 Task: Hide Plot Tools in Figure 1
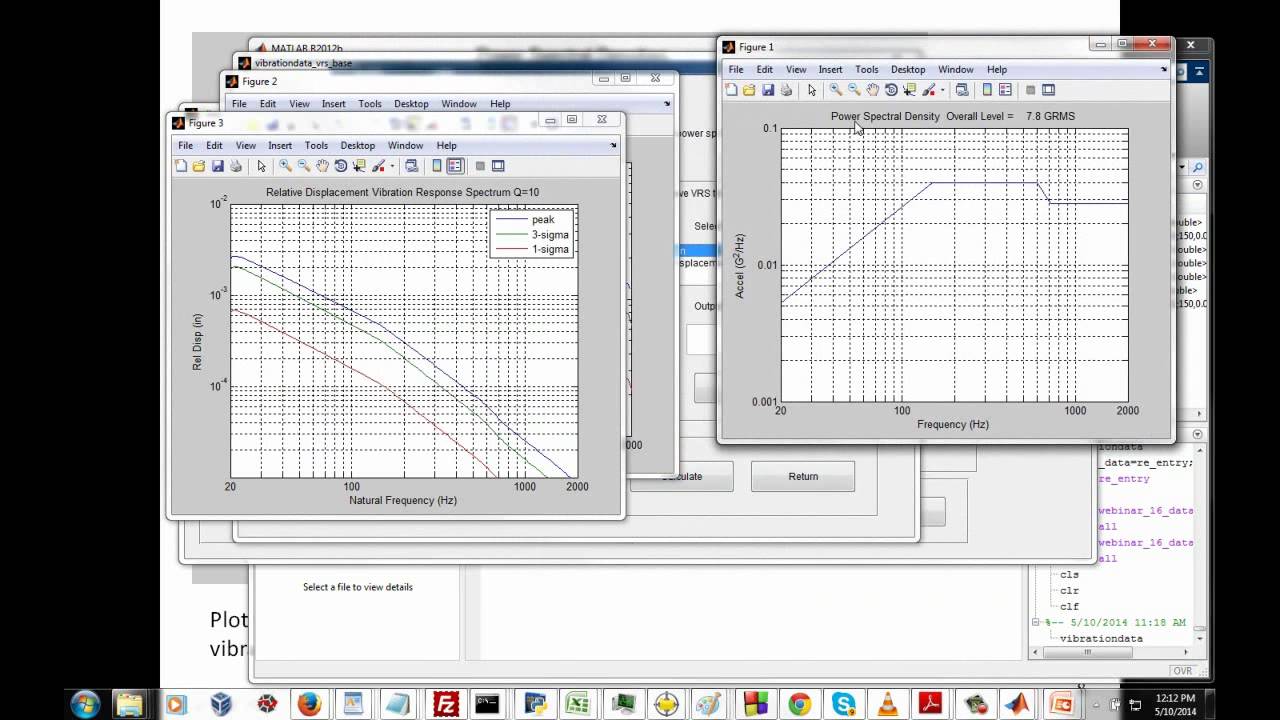1030,90
